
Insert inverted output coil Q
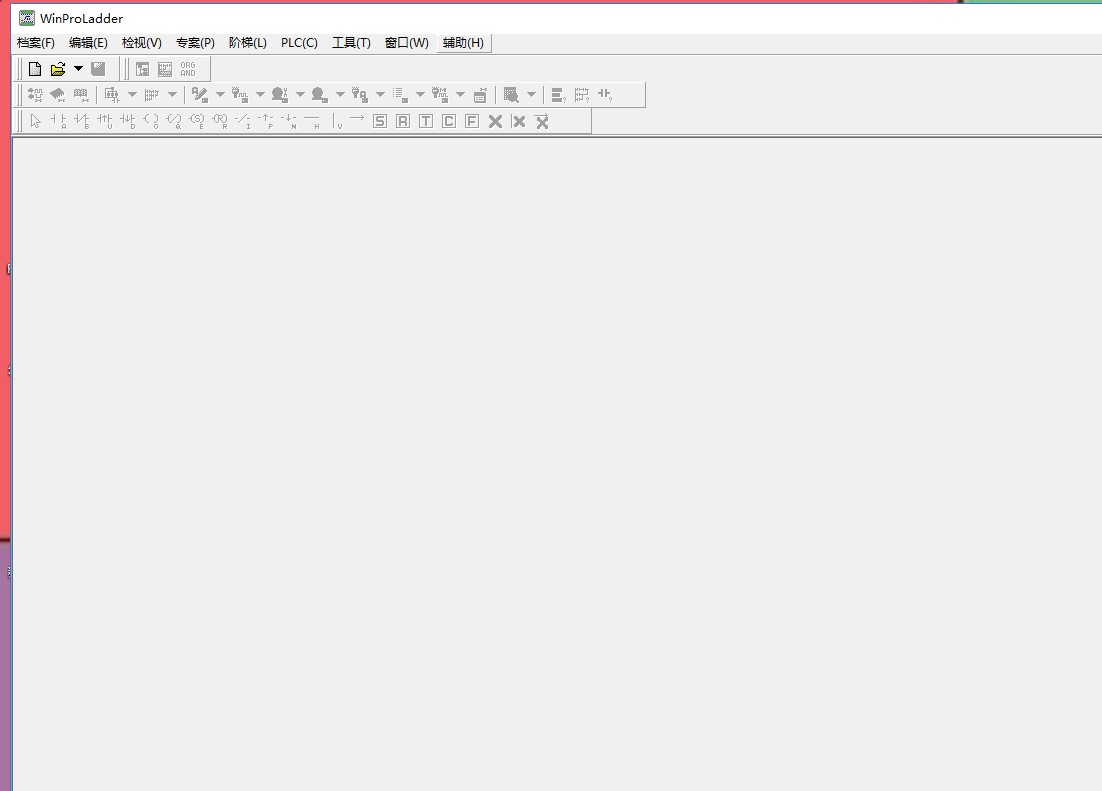pyautogui.click(x=174, y=121)
